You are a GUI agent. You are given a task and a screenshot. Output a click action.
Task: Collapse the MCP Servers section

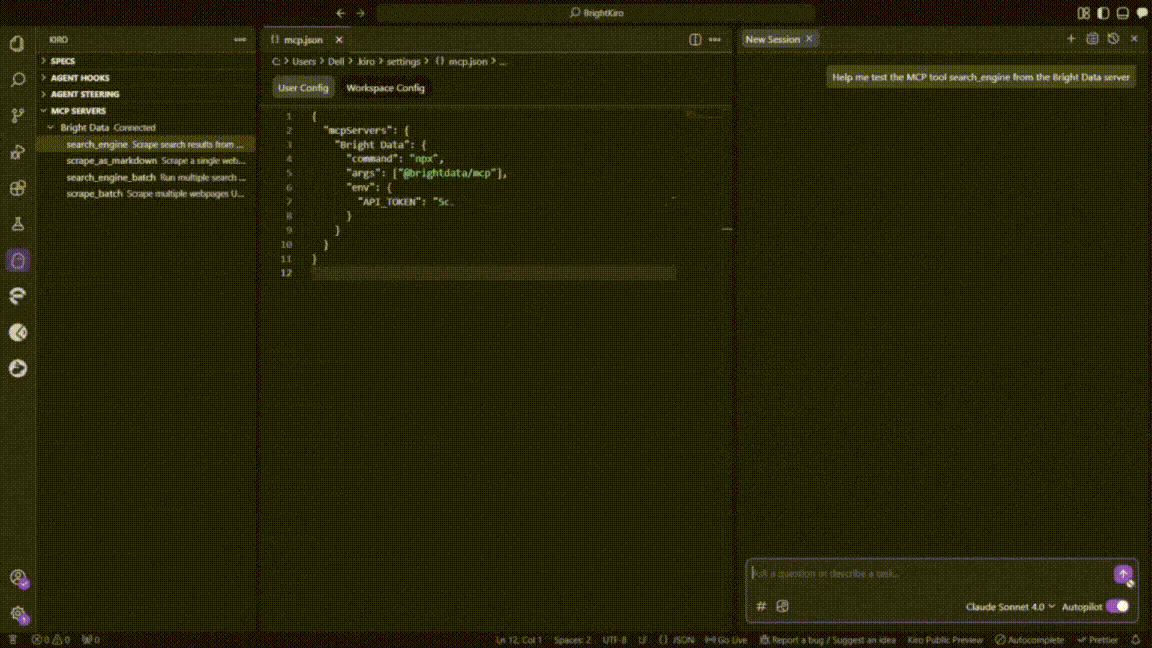(x=77, y=111)
